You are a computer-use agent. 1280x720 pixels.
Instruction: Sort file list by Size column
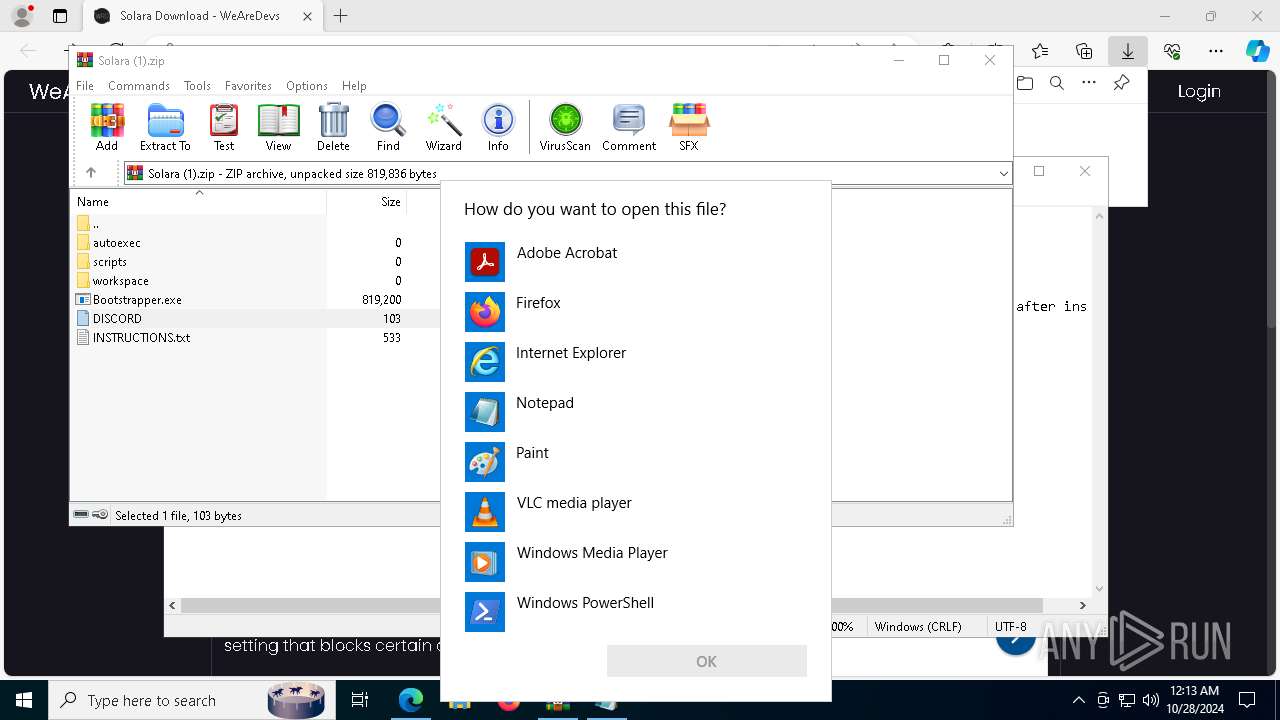pos(367,202)
